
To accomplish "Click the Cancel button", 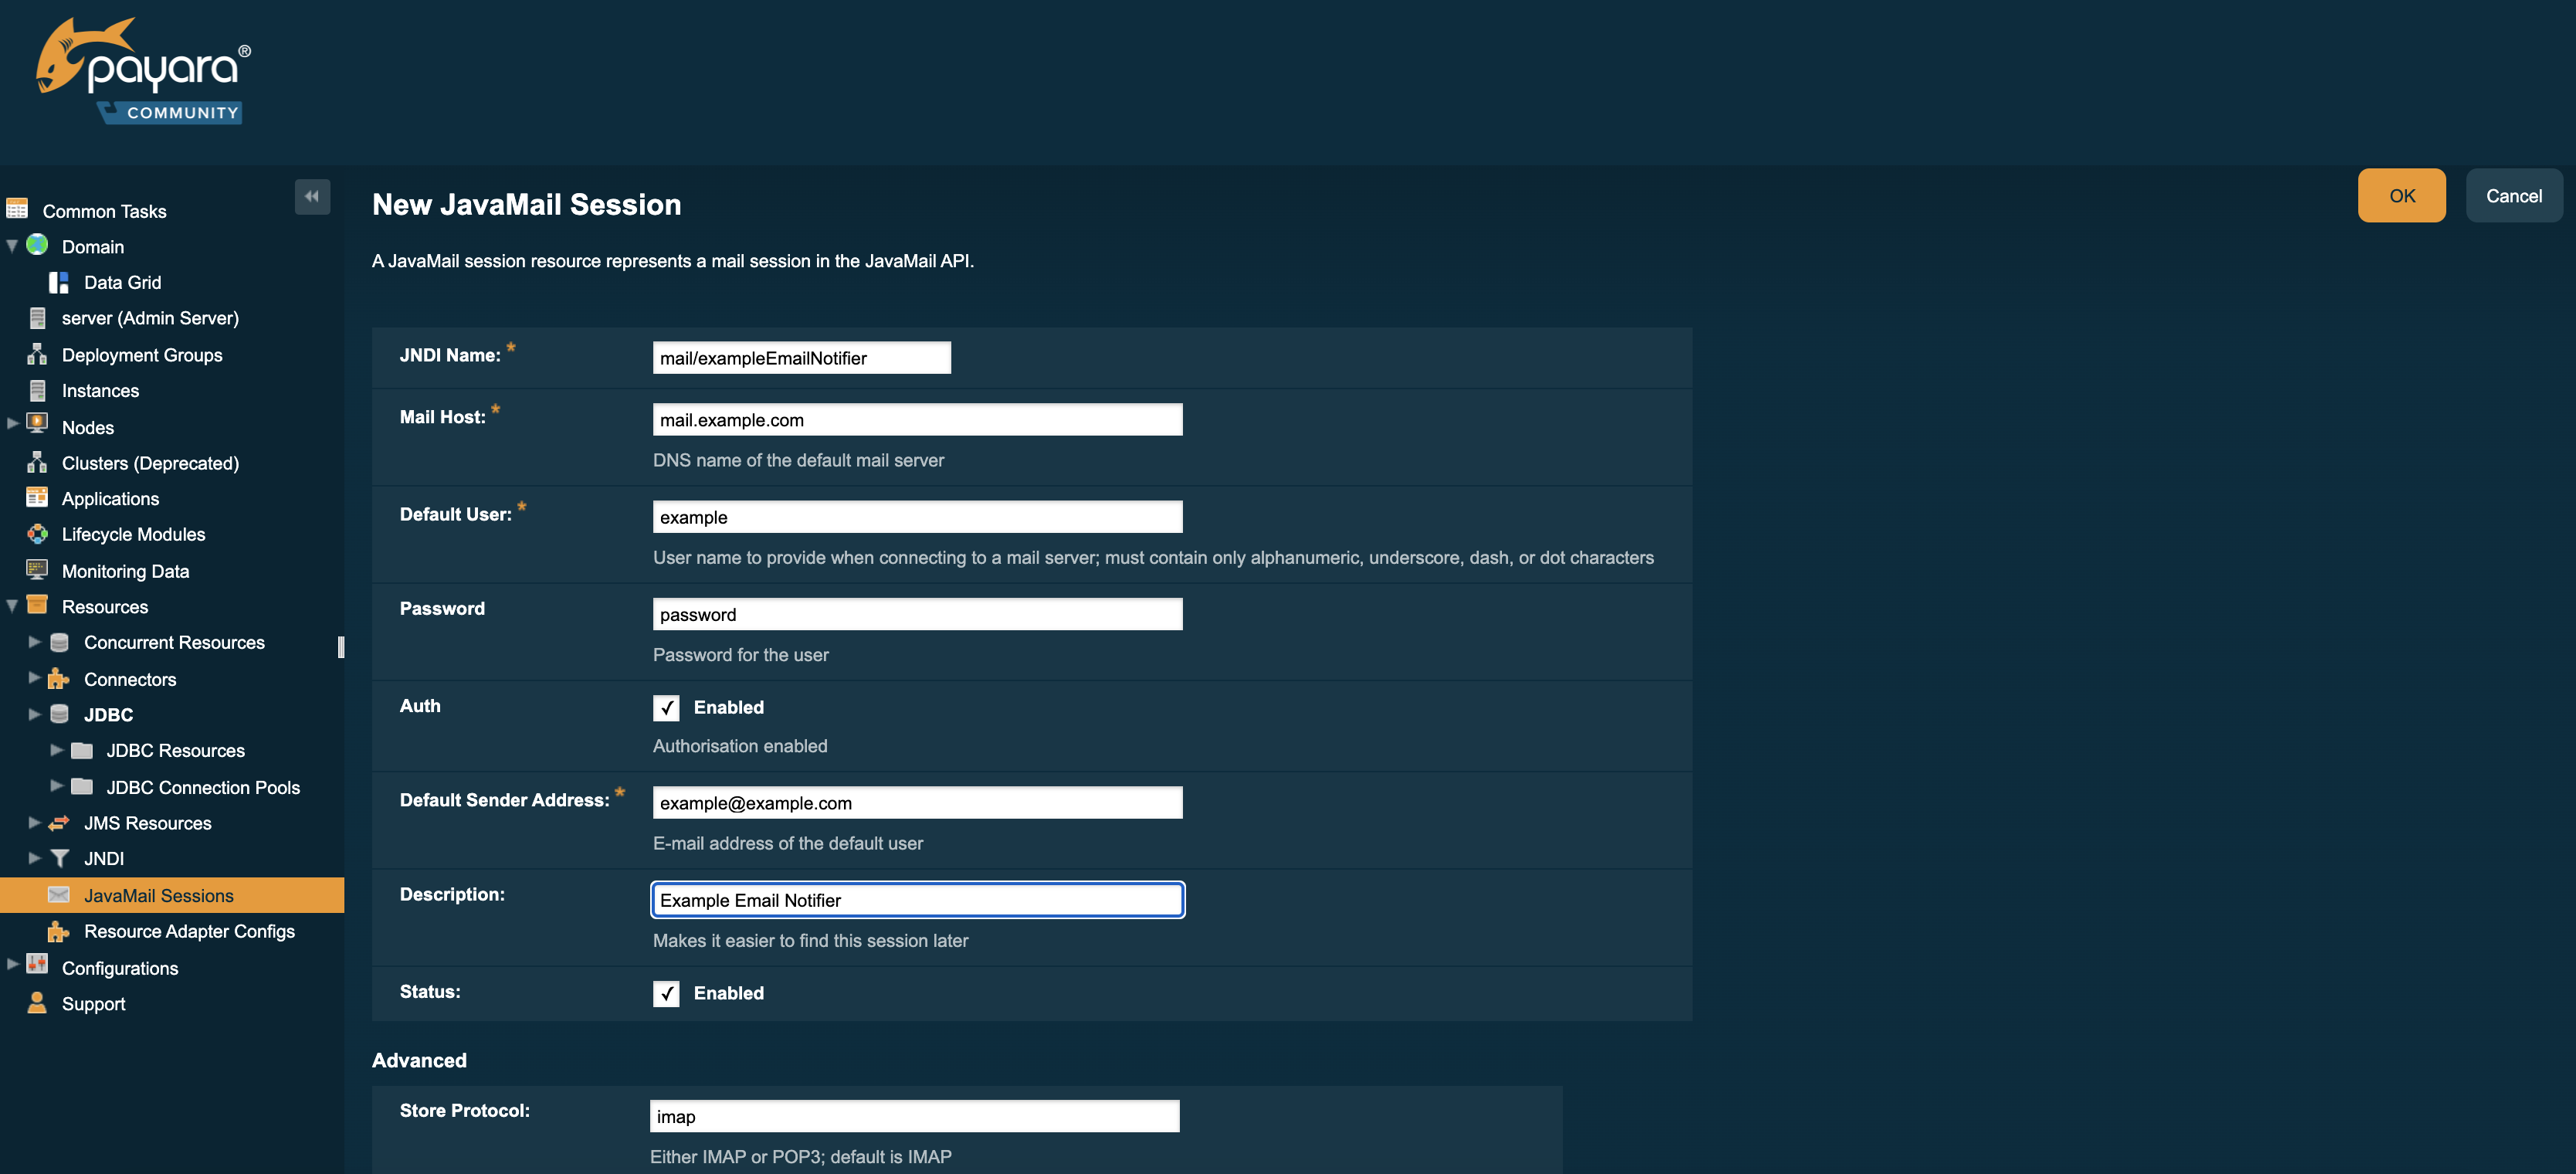I will [x=2513, y=196].
